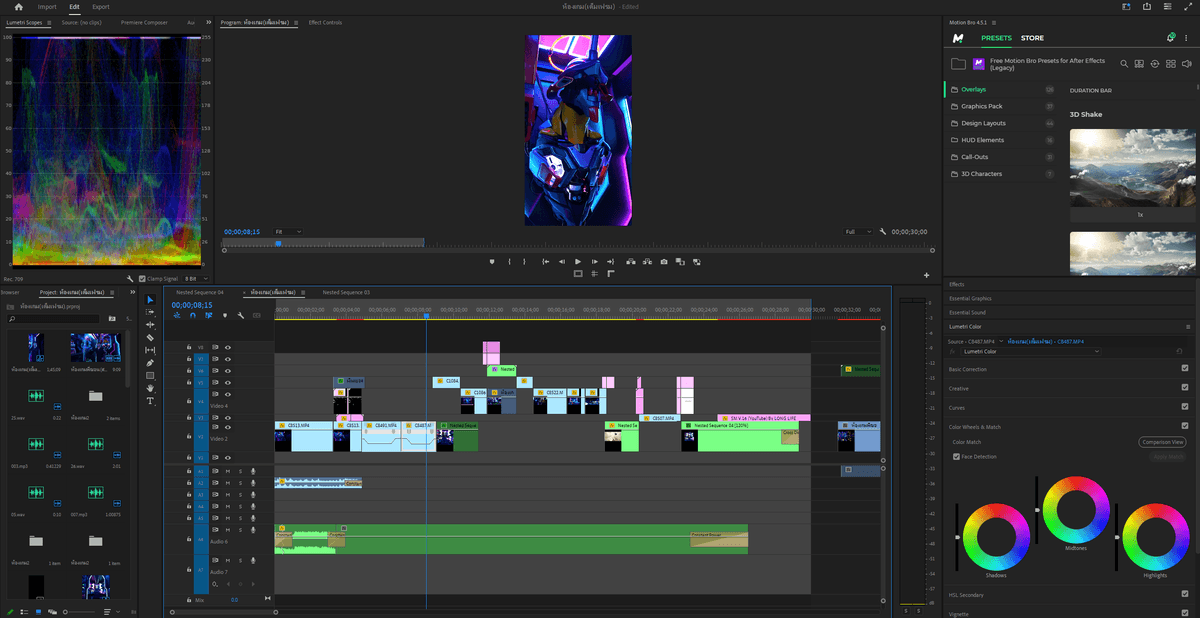The width and height of the screenshot is (1200, 618).
Task: Select the Pen tool
Action: (151, 363)
